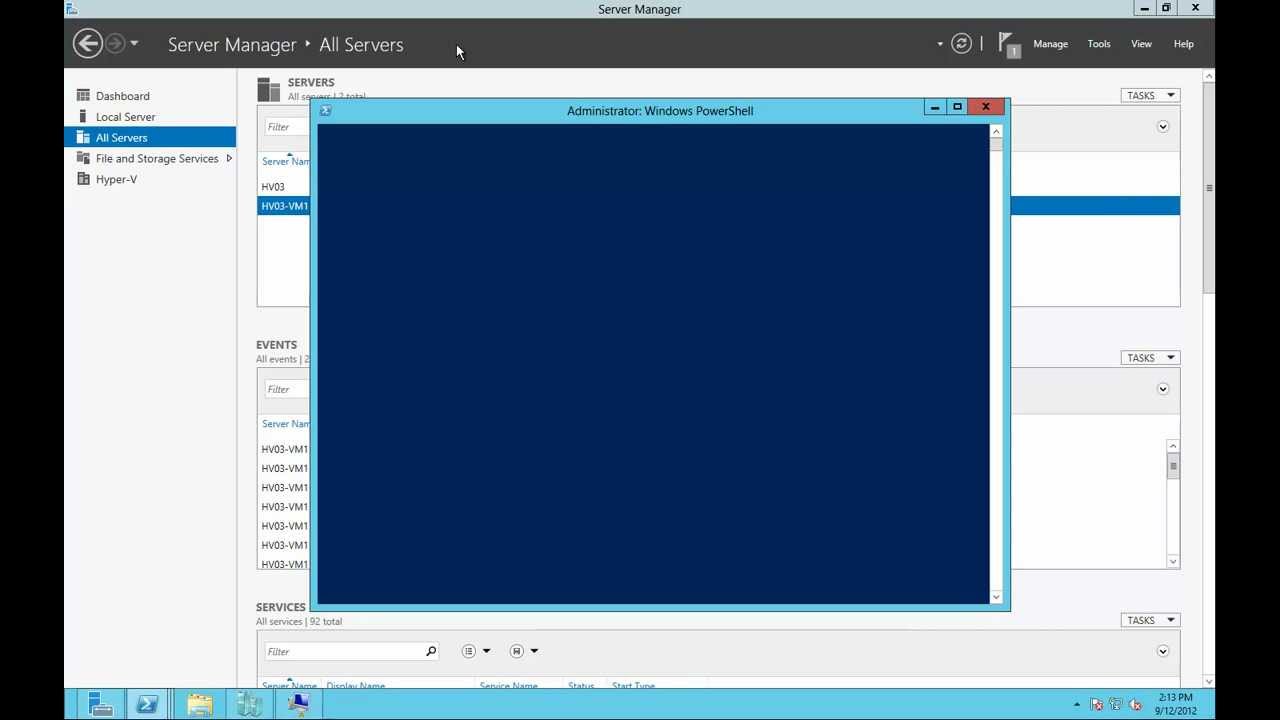Click the Server Manager taskbar icon
Screen dimensions: 1280x720
pyautogui.click(x=100, y=704)
